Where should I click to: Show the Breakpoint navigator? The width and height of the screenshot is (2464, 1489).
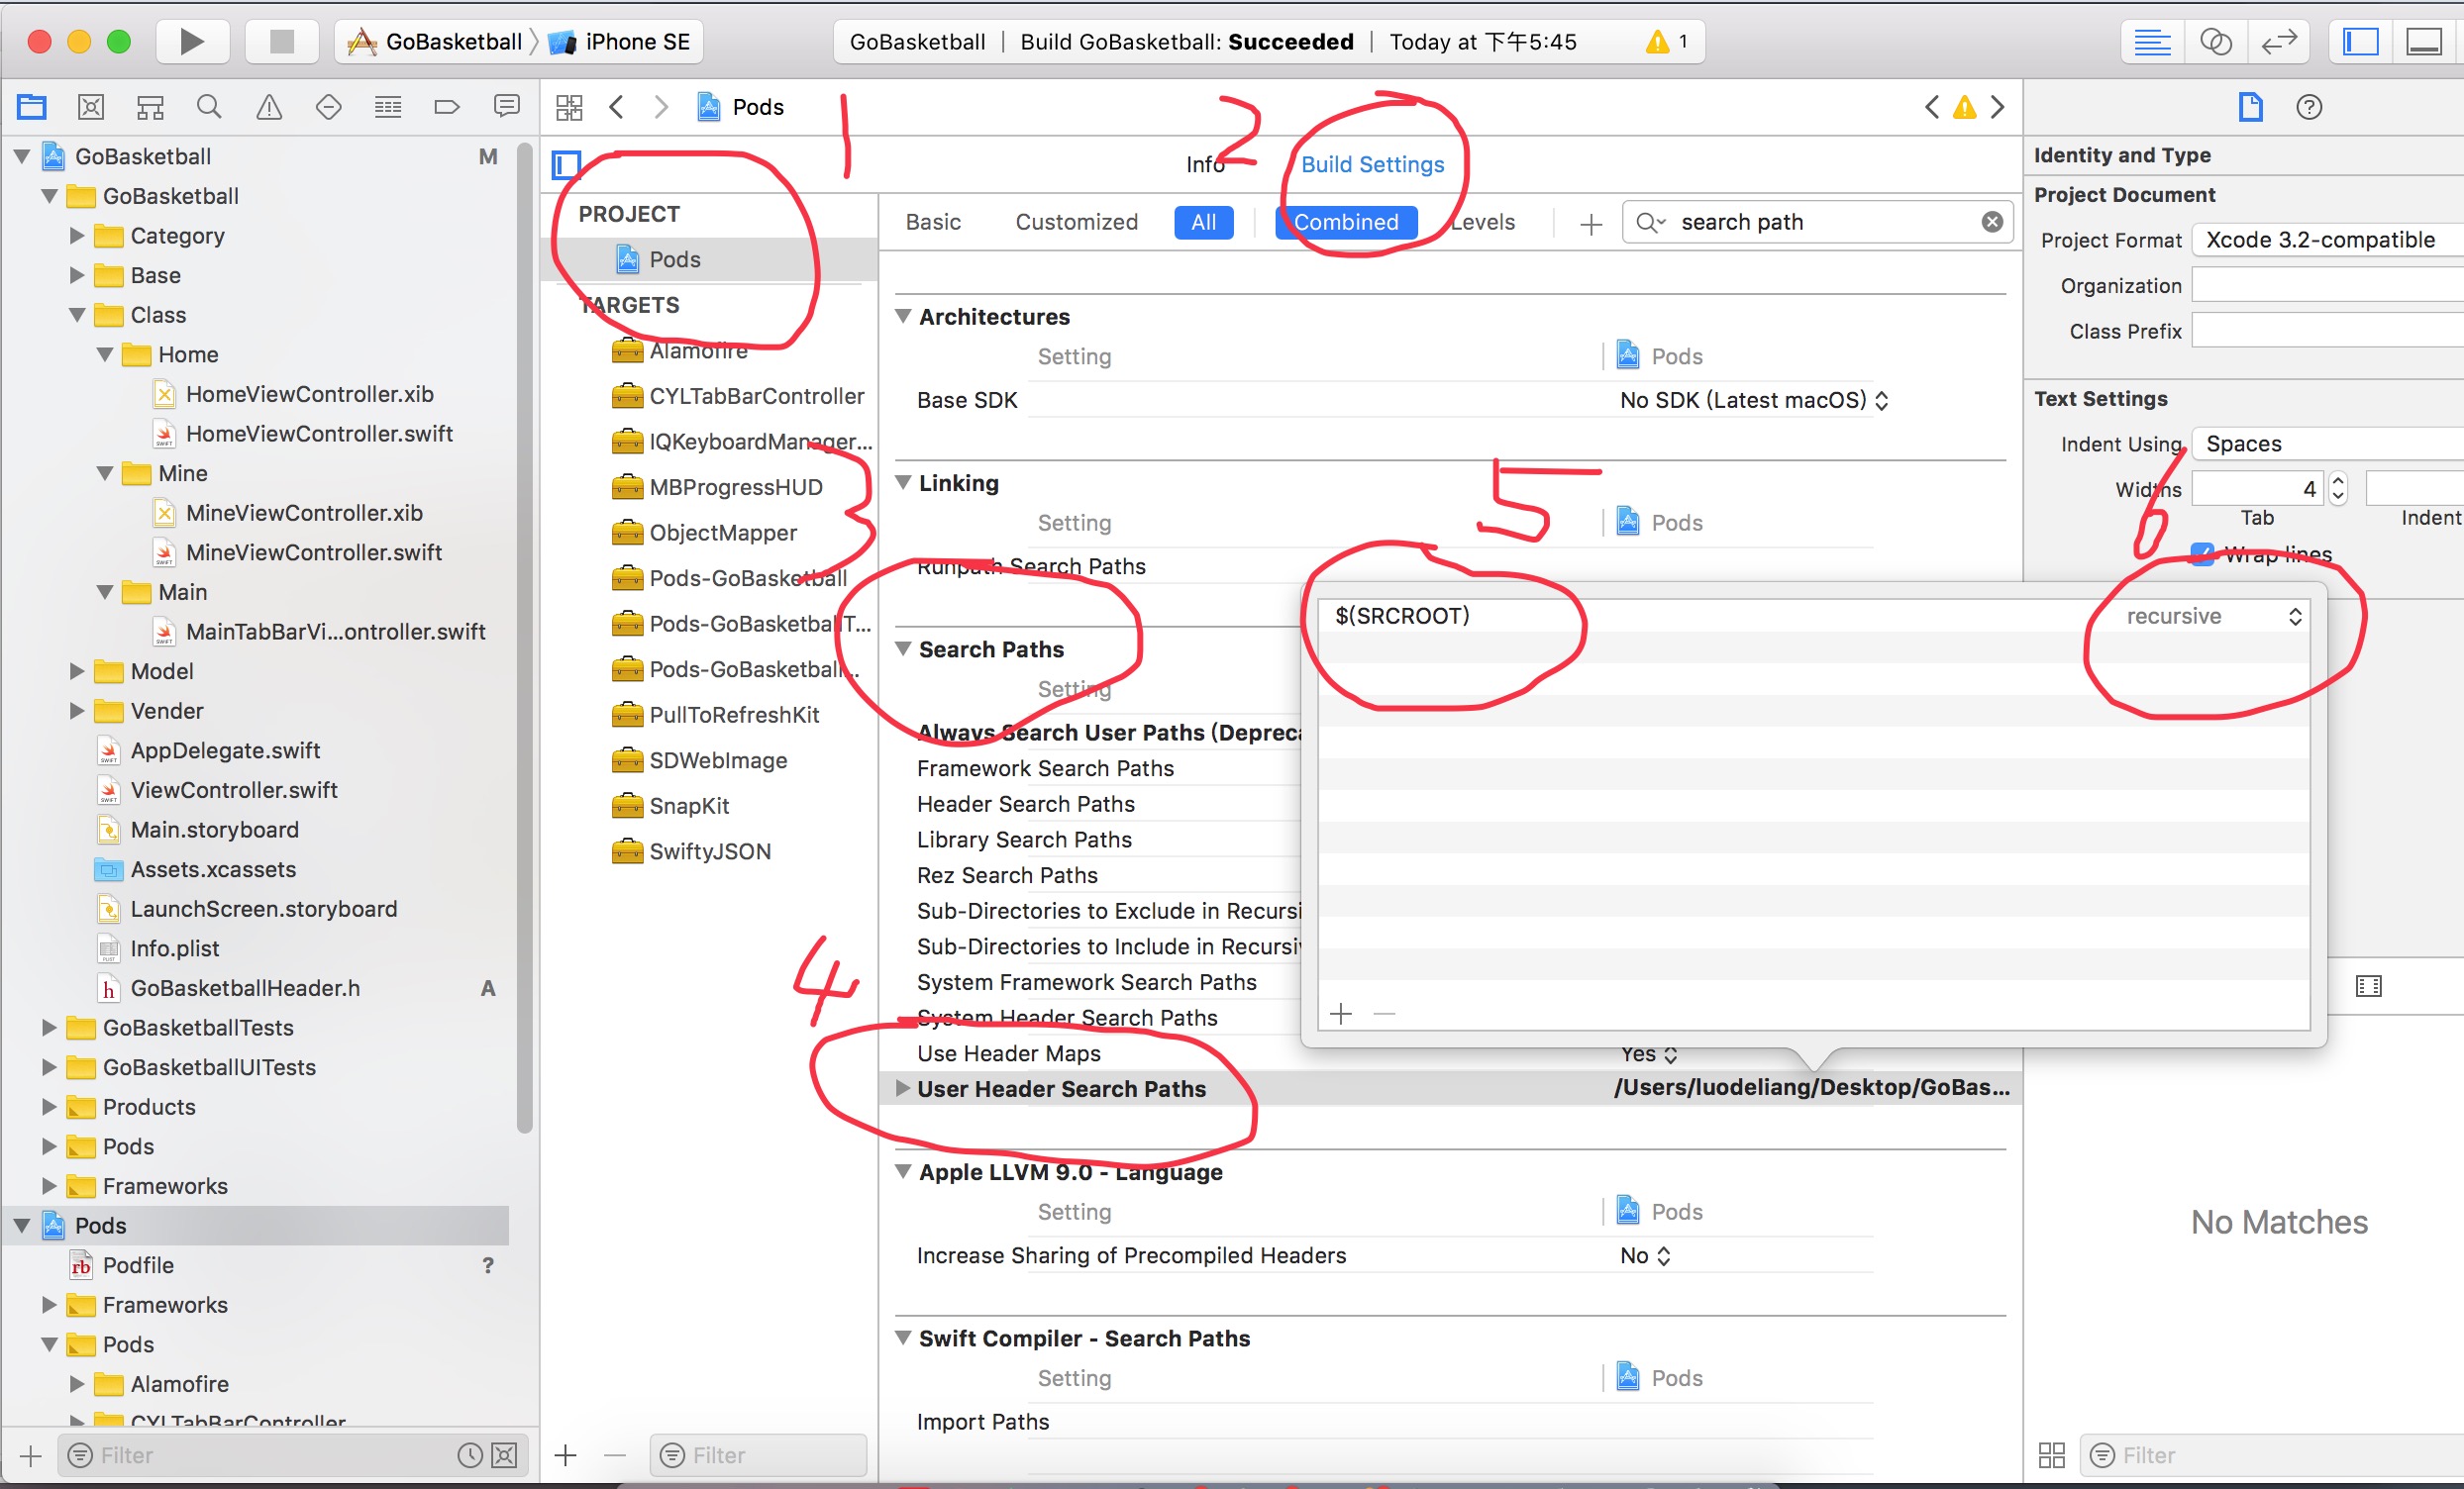[x=447, y=107]
